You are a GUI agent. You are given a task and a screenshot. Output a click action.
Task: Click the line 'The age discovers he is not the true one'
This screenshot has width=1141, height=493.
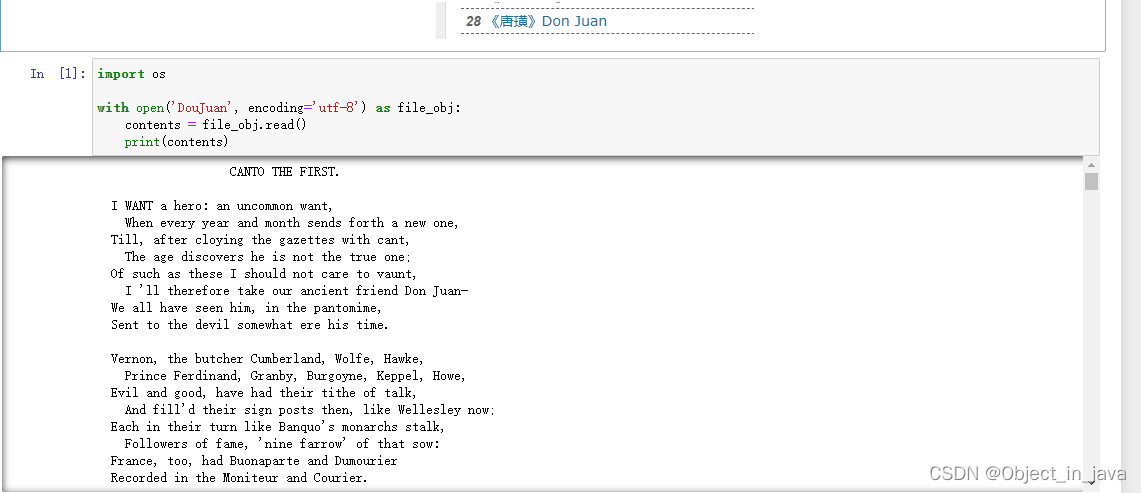[x=268, y=256]
